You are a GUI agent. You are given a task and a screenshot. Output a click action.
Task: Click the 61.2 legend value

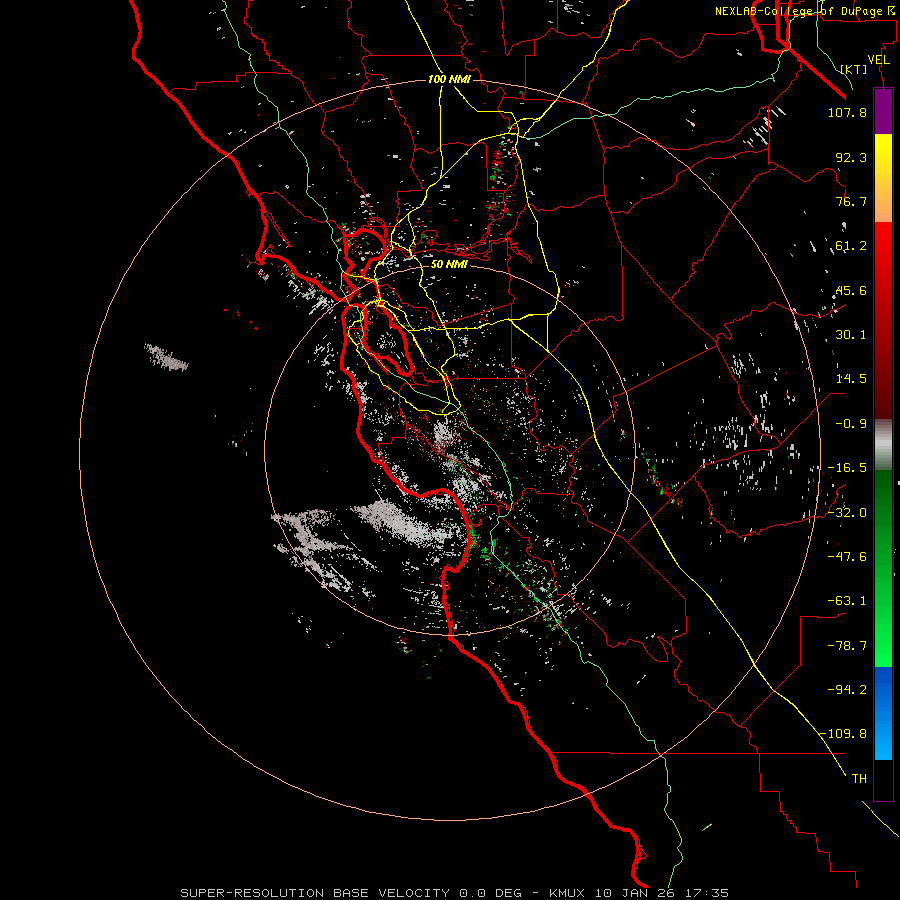pos(851,246)
